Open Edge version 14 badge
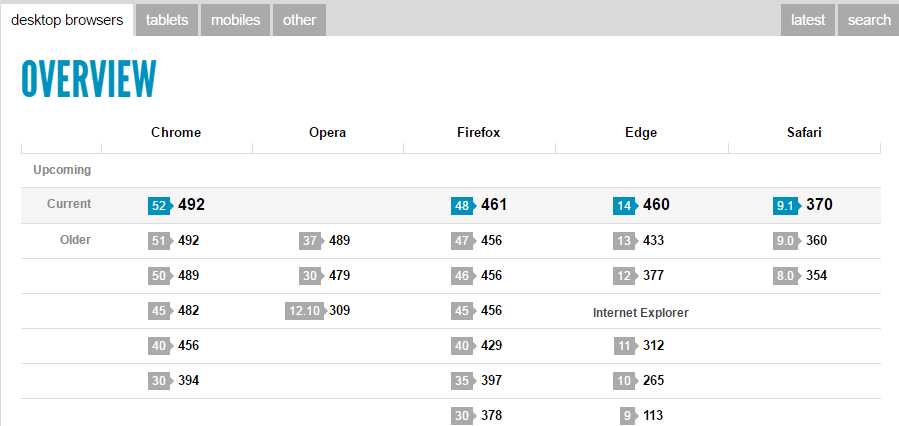 (x=625, y=206)
